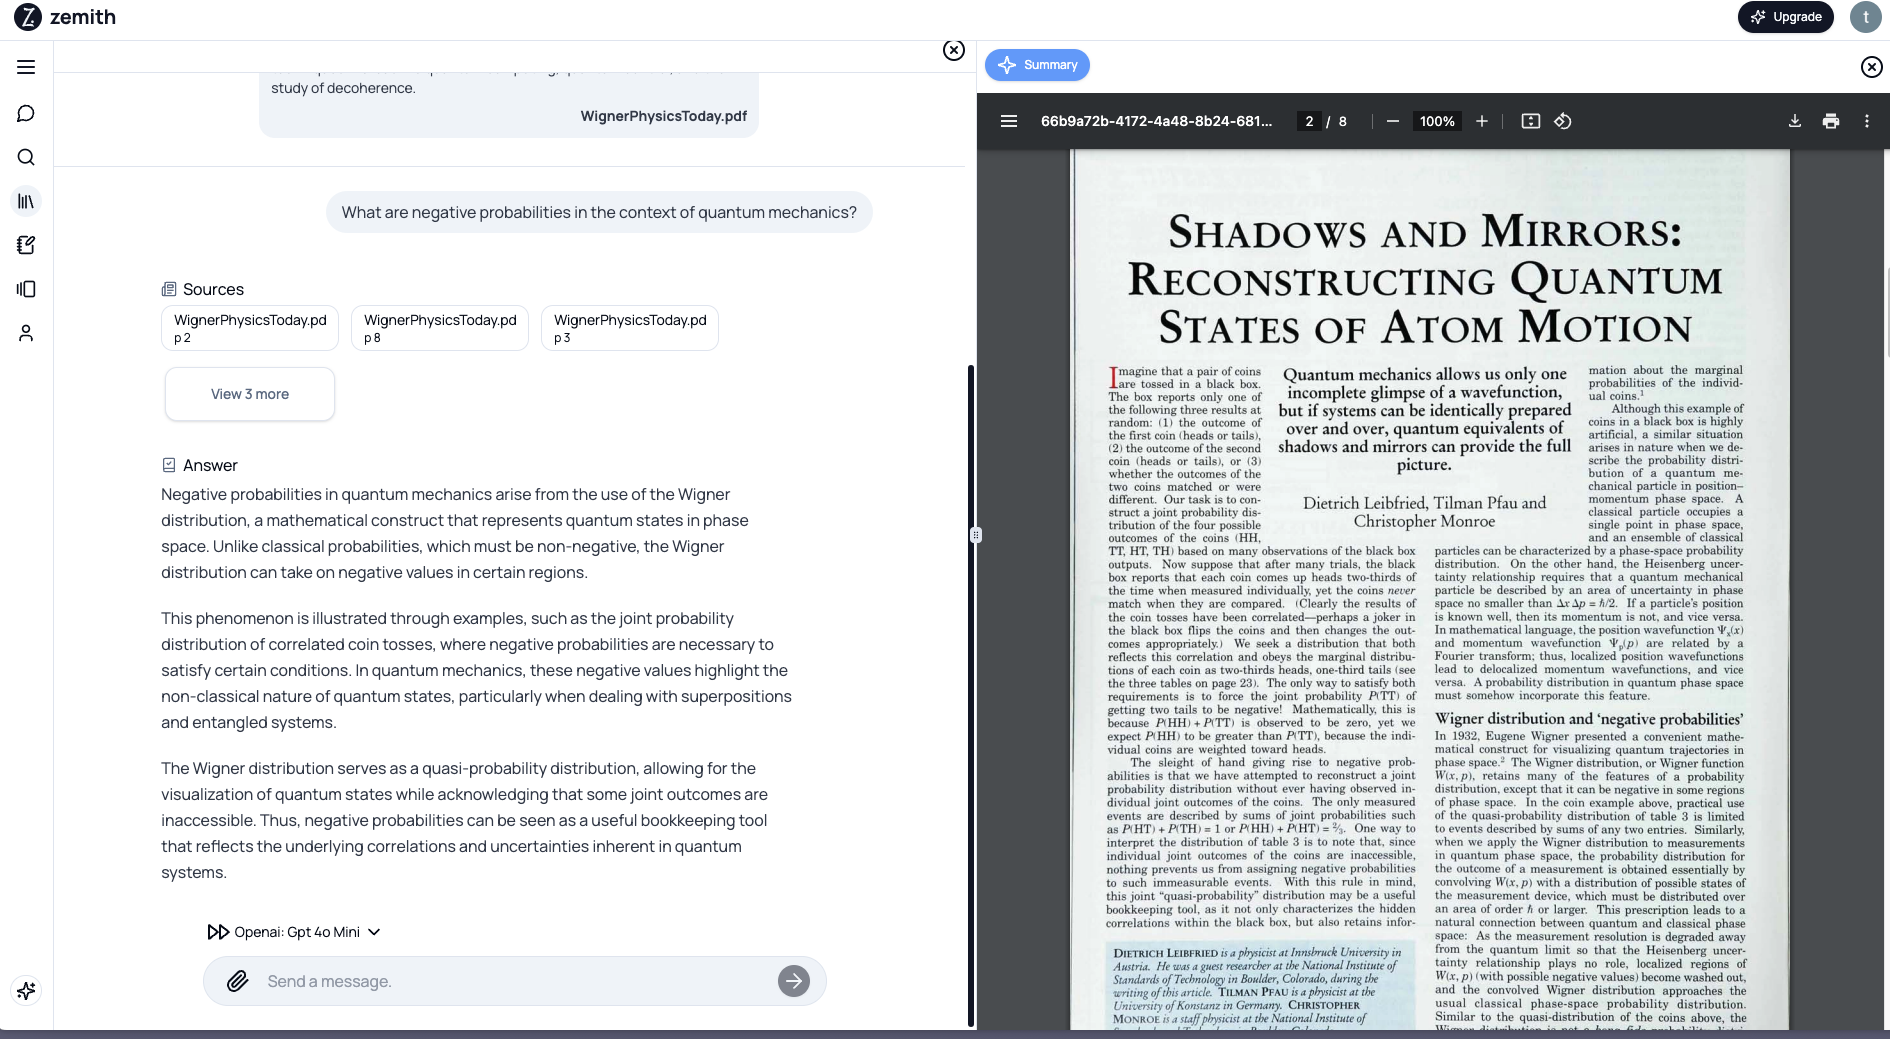Print the PDF document
1890x1039 pixels.
1831,121
